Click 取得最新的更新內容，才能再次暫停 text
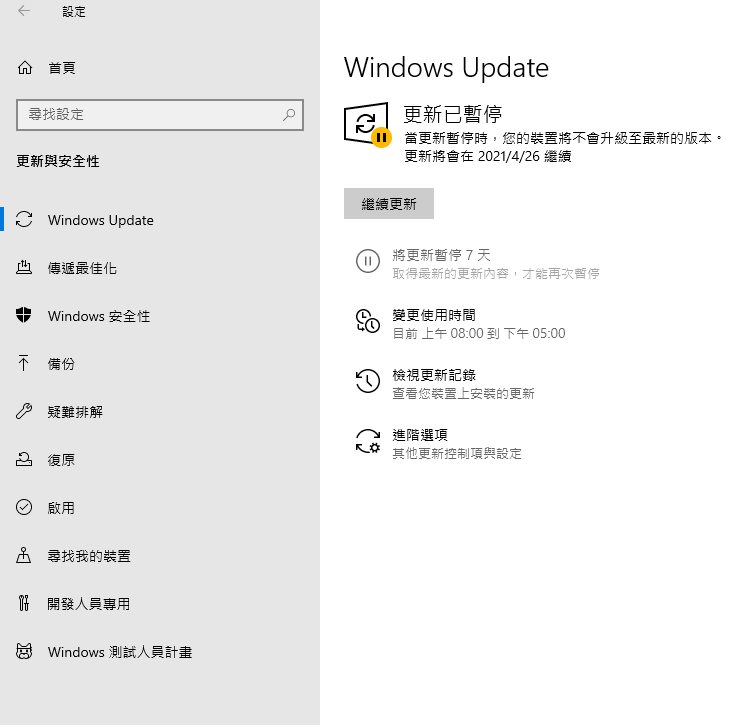Viewport: 751px width, 725px height. [496, 273]
